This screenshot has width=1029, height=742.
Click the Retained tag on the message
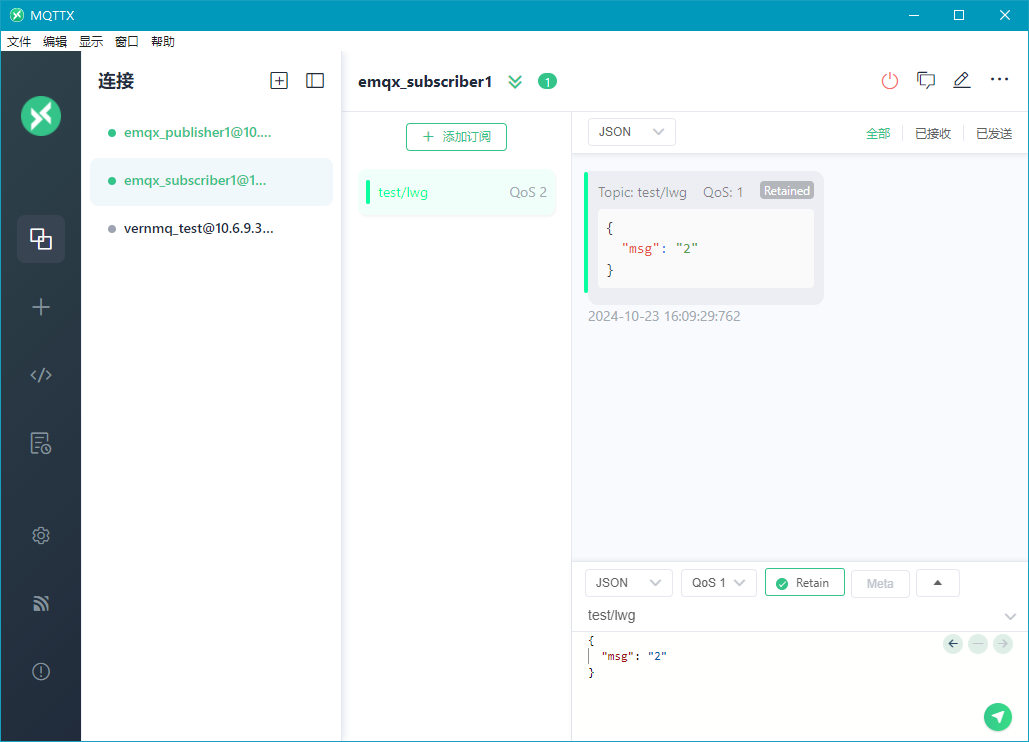[787, 191]
